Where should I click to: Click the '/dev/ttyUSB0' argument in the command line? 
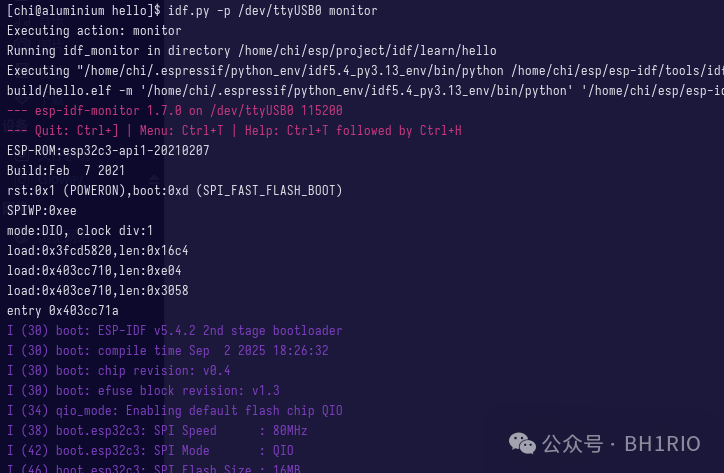pyautogui.click(x=280, y=11)
